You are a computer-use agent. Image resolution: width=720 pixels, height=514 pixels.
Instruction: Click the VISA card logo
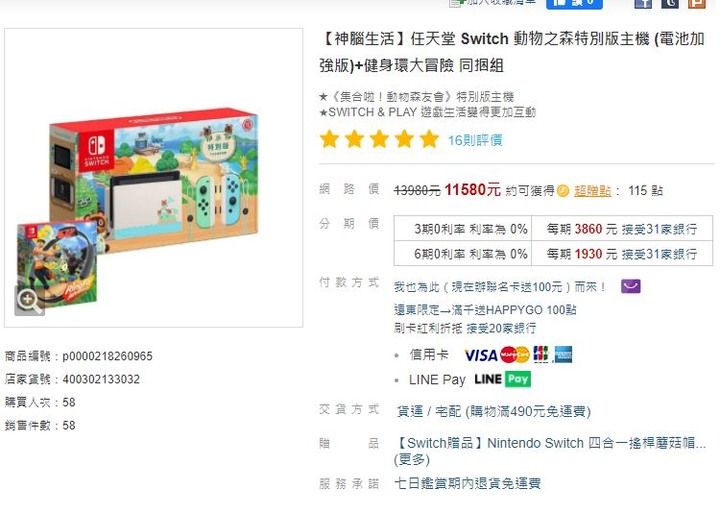tap(481, 355)
